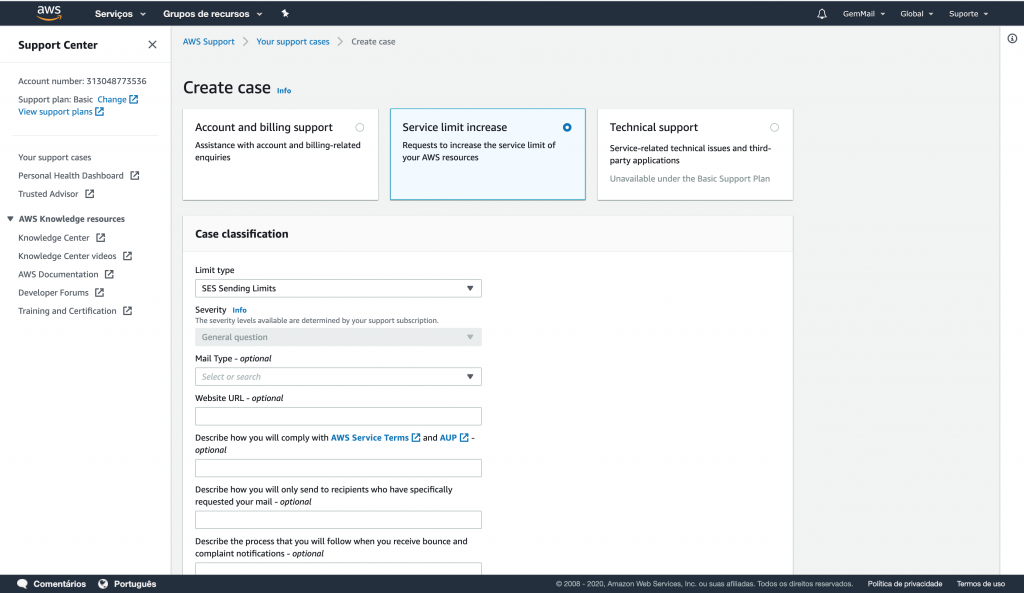1024x593 pixels.
Task: Click the Account number text
Action: 82,81
